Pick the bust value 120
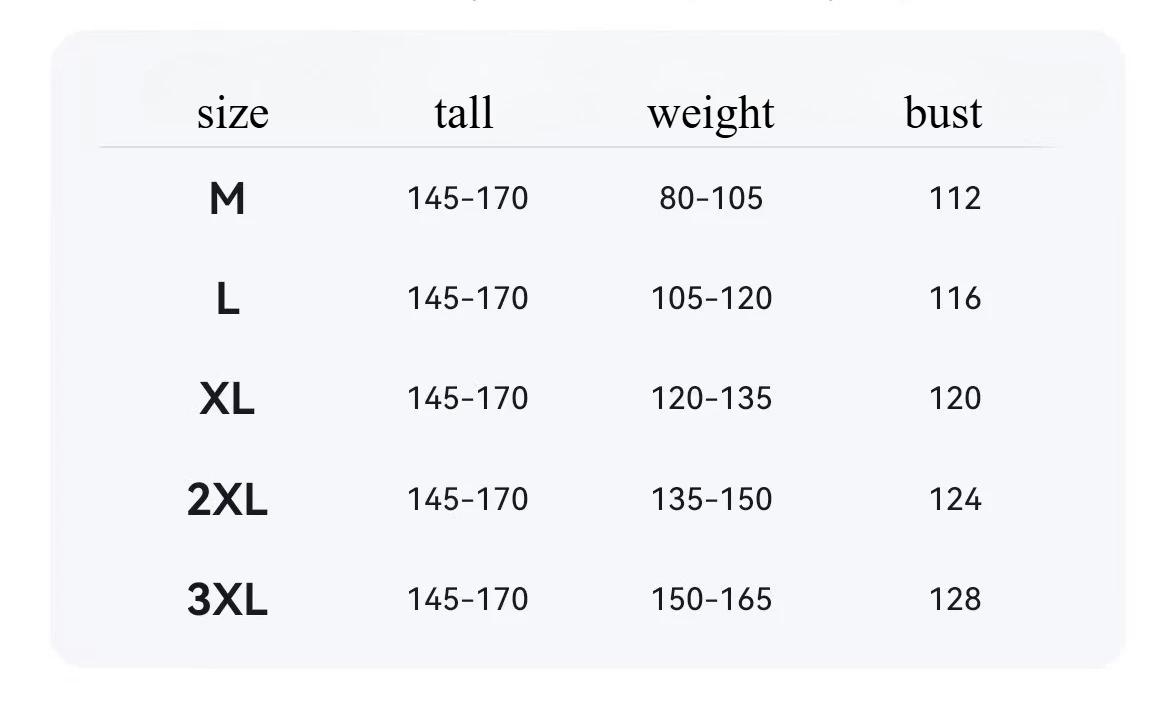The width and height of the screenshot is (1176, 723). coord(955,398)
